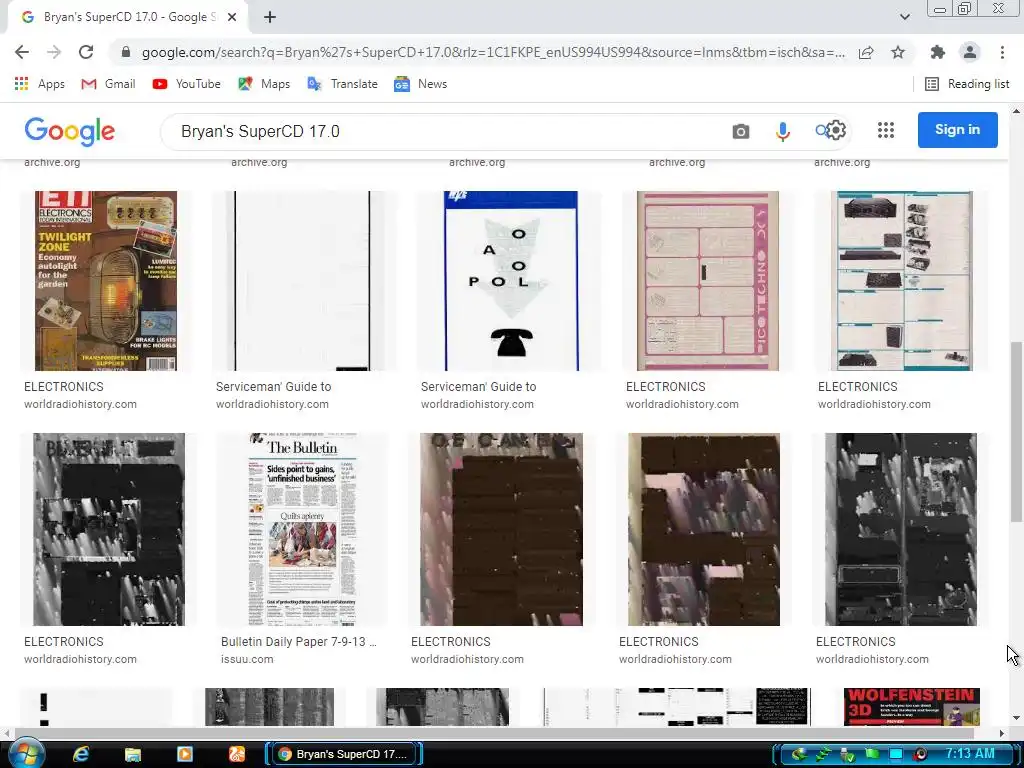Viewport: 1024px width, 768px height.
Task: Click the Sign in button
Action: pyautogui.click(x=957, y=129)
